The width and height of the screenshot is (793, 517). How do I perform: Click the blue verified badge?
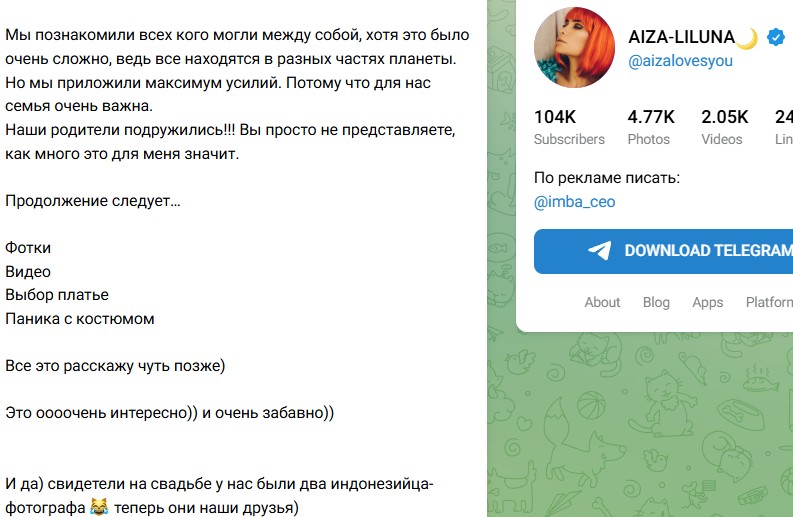[x=775, y=38]
